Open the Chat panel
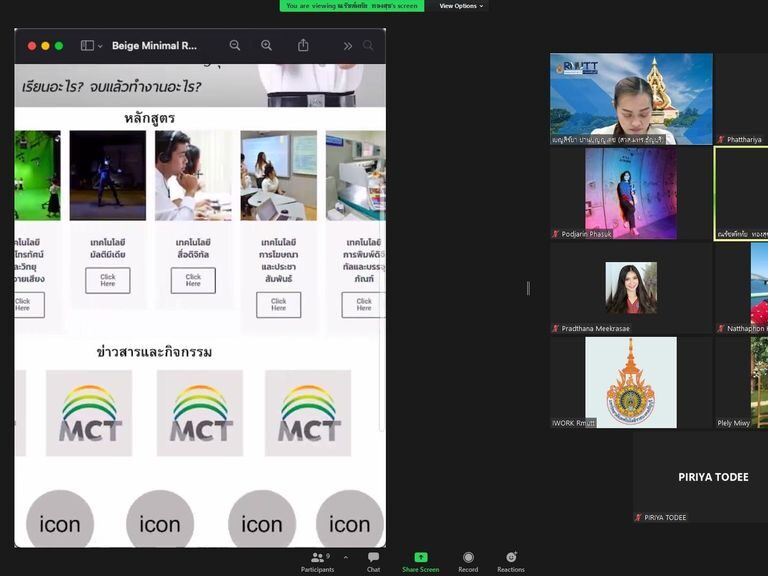Viewport: 768px width, 576px height. point(373,562)
